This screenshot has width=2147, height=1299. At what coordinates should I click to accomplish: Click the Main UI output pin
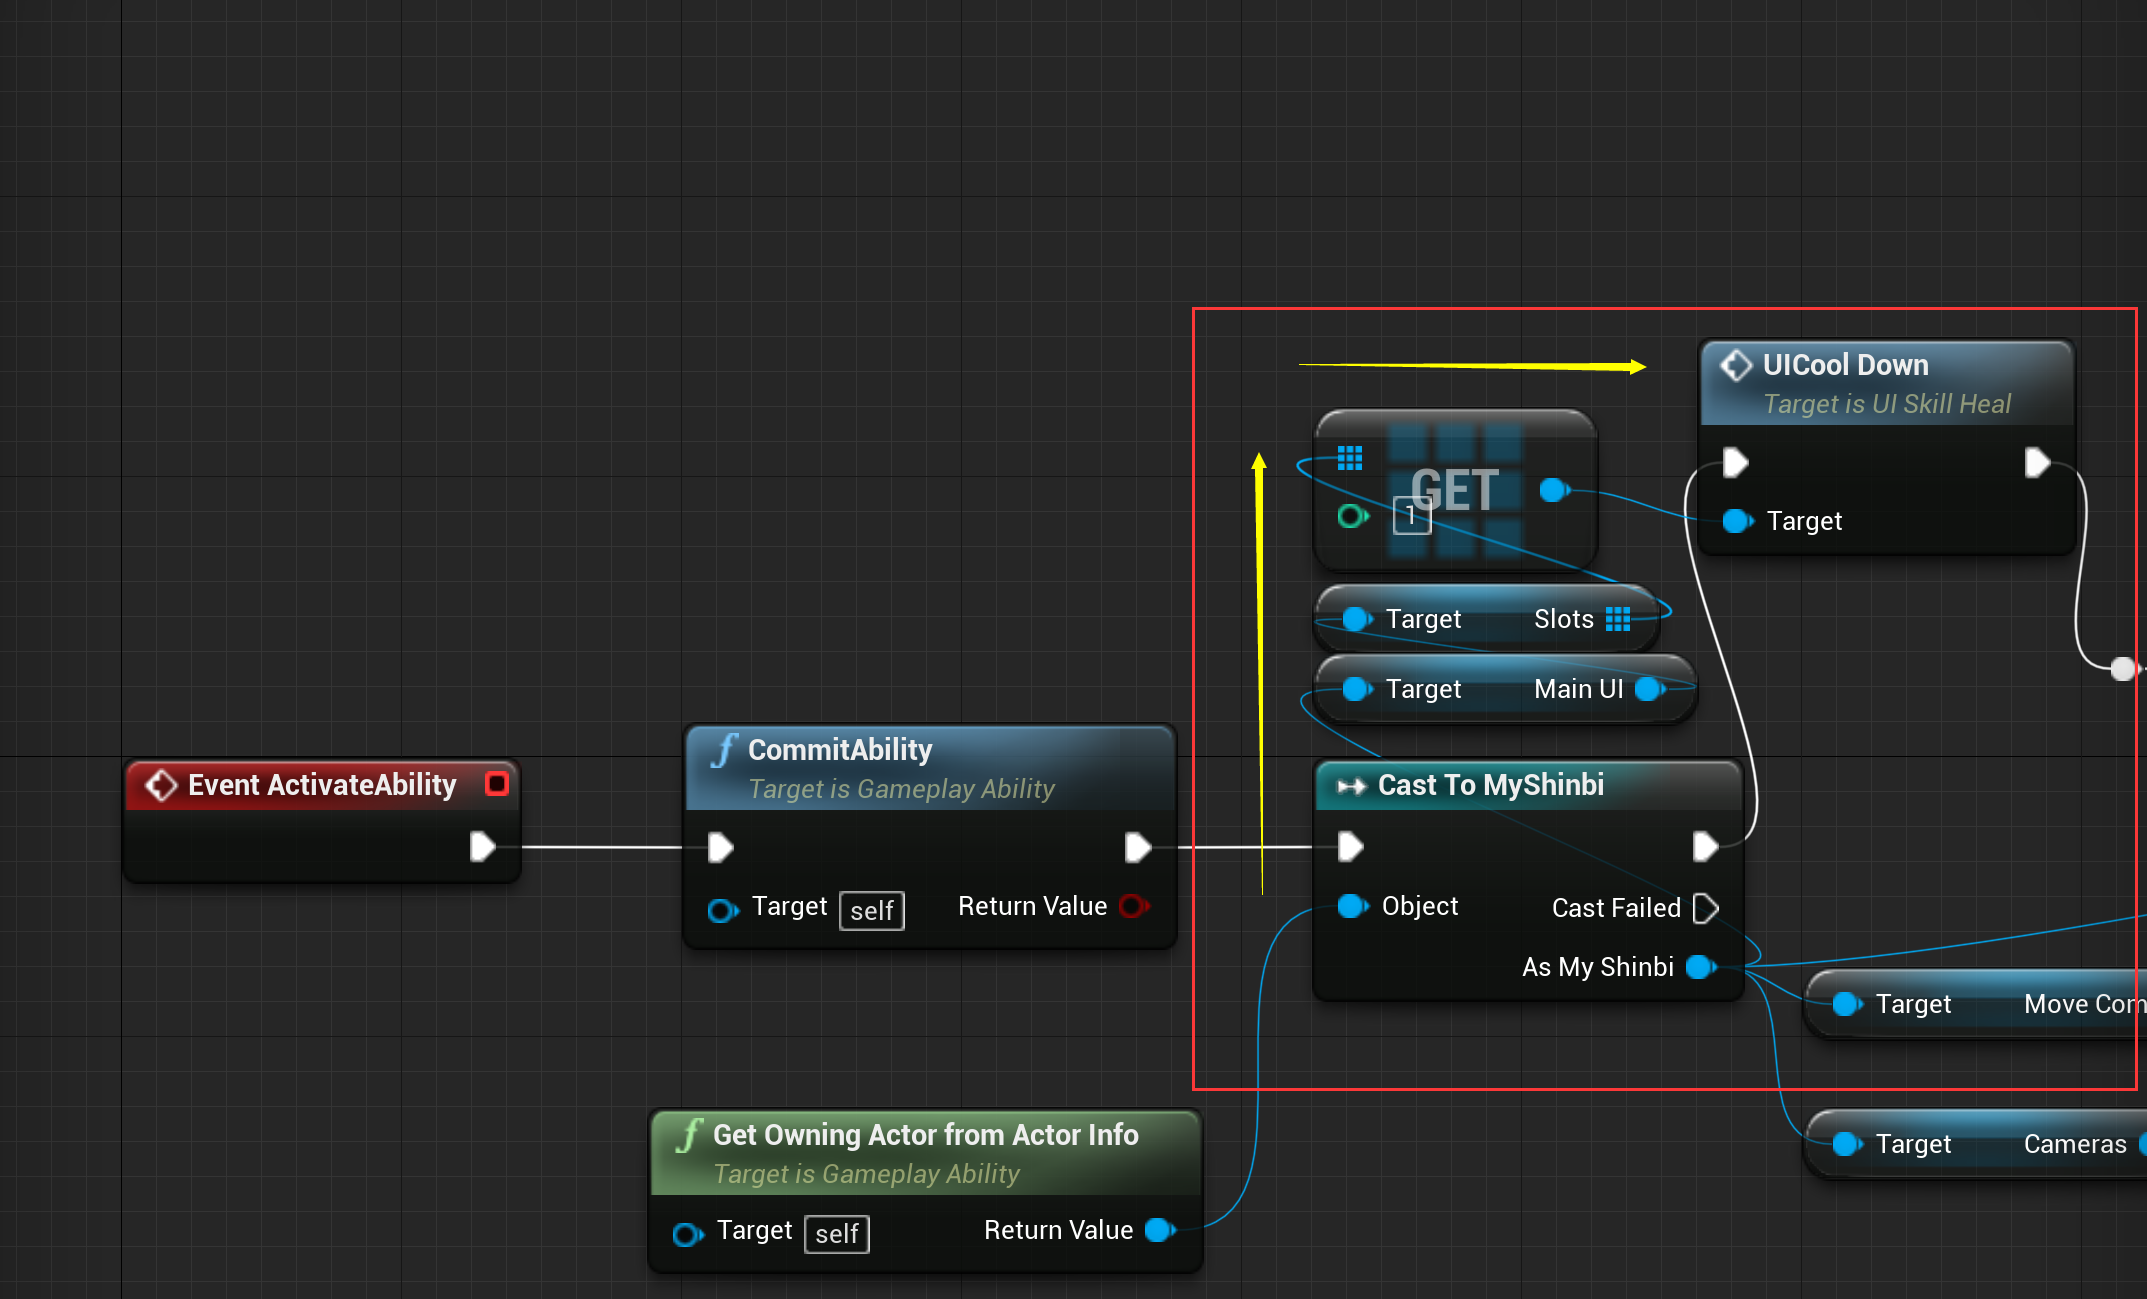tap(1647, 688)
